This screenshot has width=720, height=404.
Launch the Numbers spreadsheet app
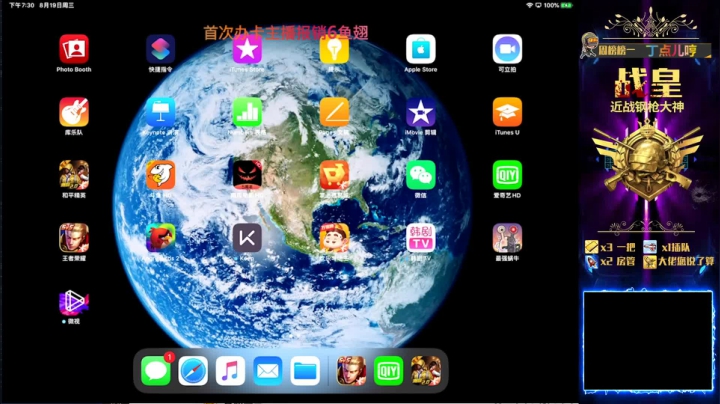point(247,112)
